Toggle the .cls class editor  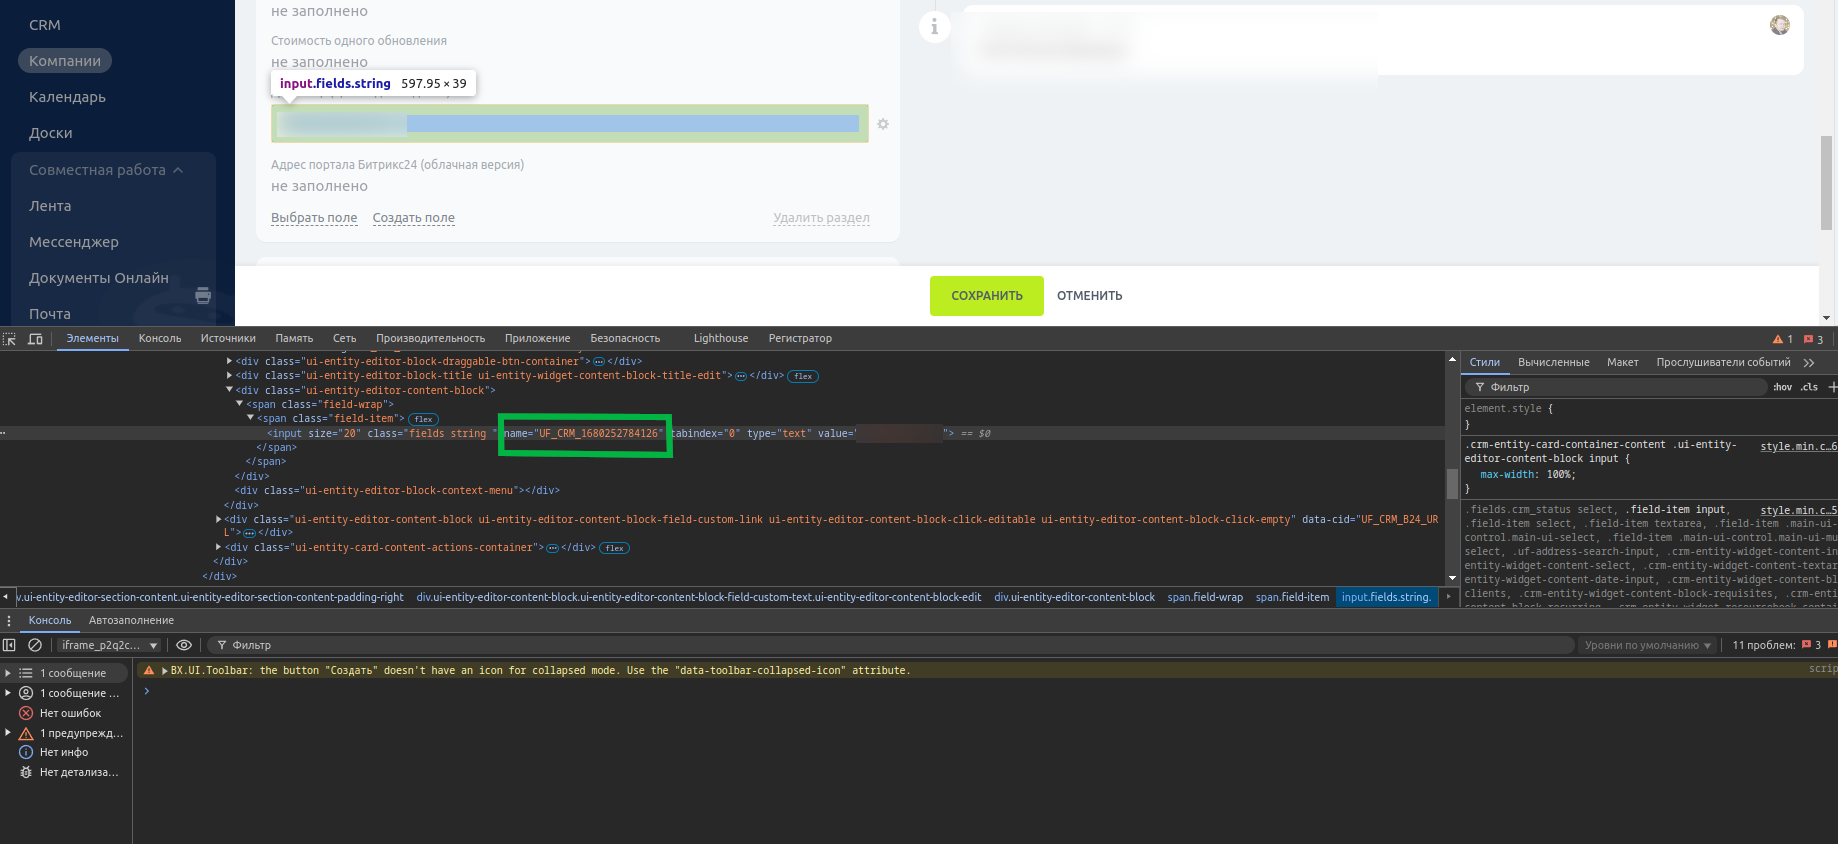1809,387
